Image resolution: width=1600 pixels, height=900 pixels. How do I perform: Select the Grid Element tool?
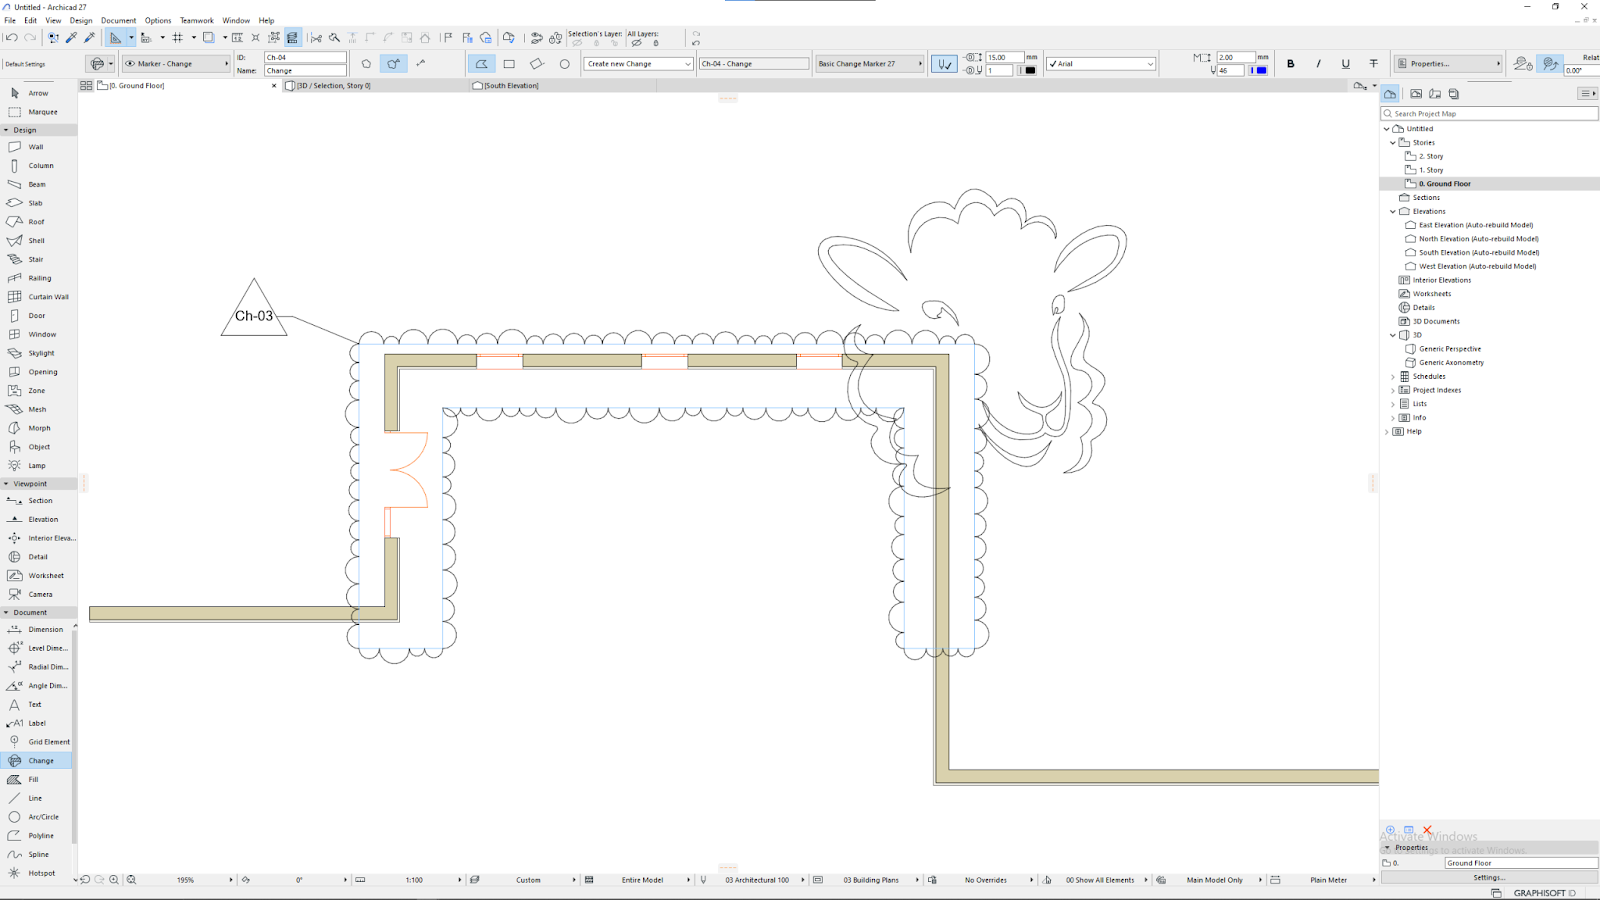(x=36, y=742)
